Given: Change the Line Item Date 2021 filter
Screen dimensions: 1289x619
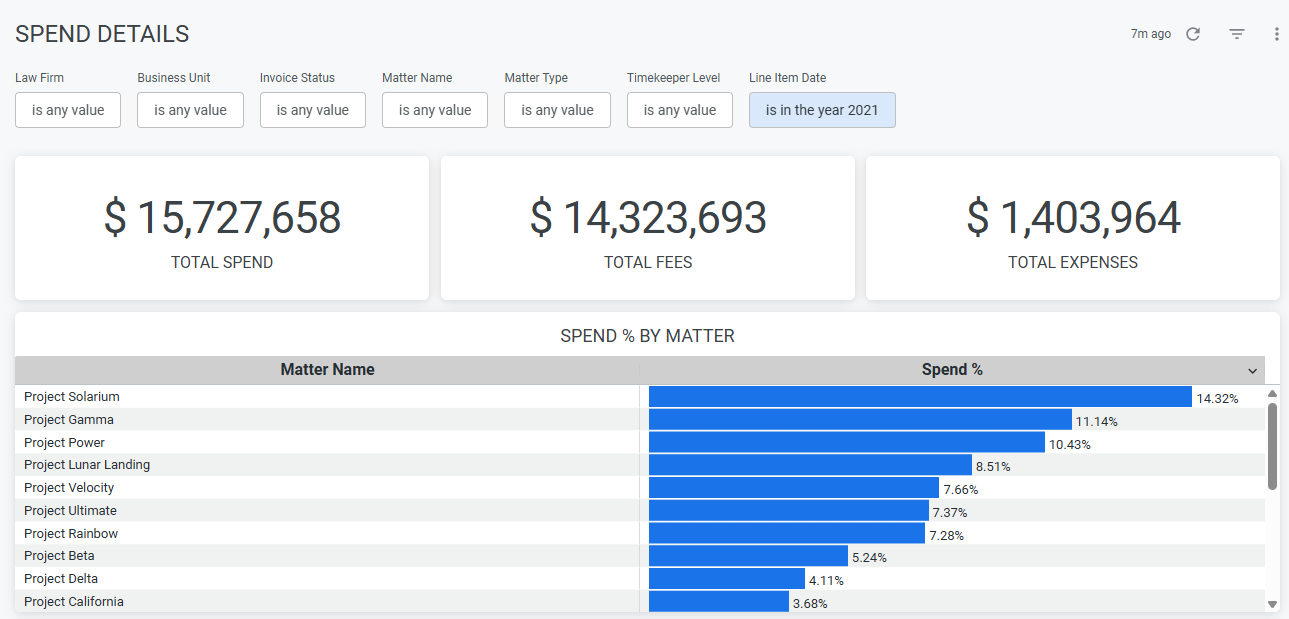Looking at the screenshot, I should click(822, 110).
